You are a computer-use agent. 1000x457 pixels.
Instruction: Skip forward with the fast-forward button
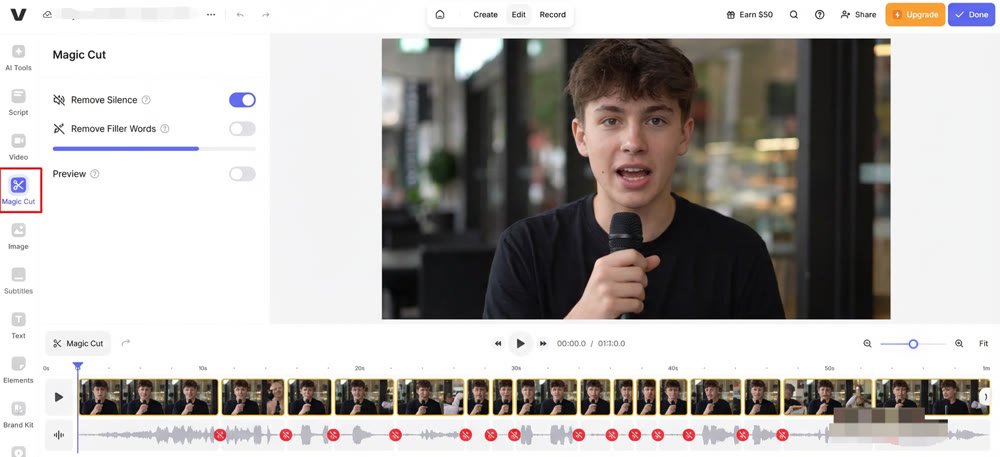pos(543,344)
